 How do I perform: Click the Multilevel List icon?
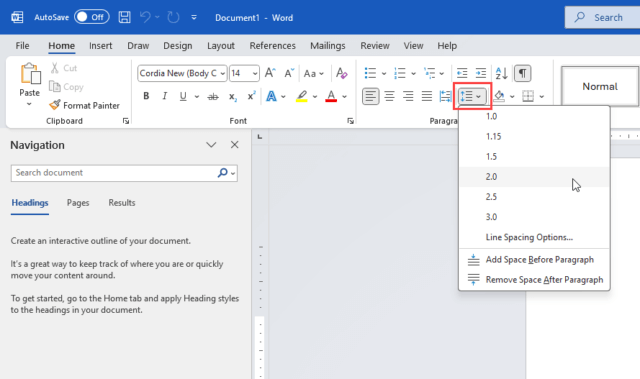click(430, 73)
